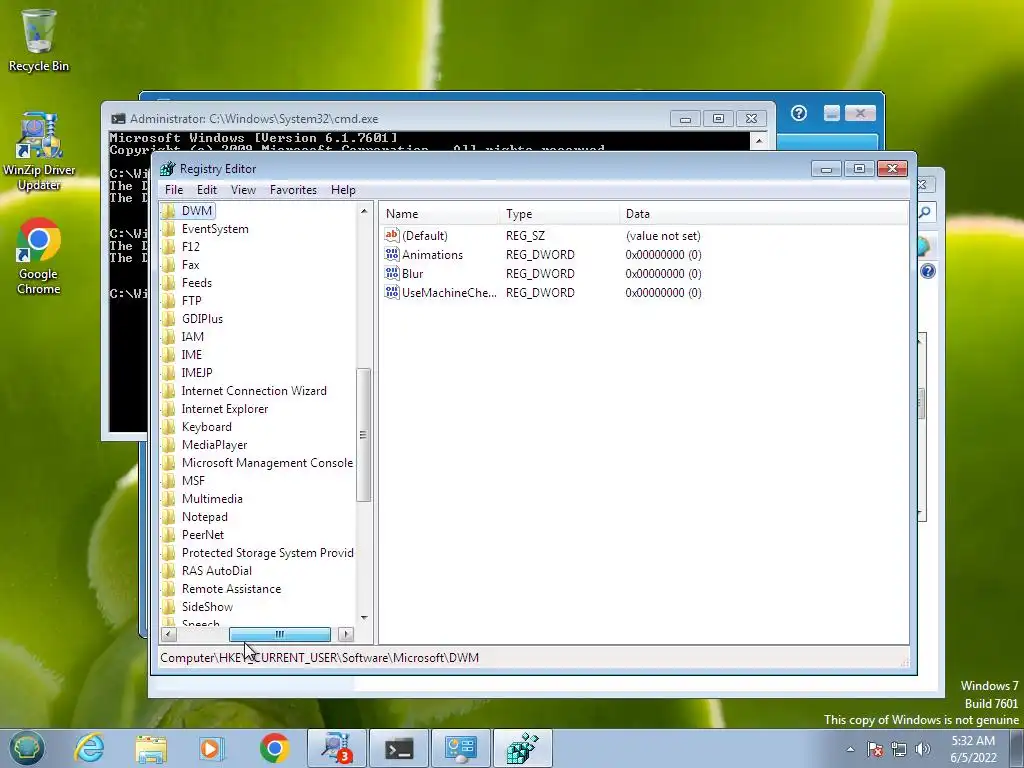Select the Remote Assistance key
The image size is (1024, 768).
(x=231, y=589)
